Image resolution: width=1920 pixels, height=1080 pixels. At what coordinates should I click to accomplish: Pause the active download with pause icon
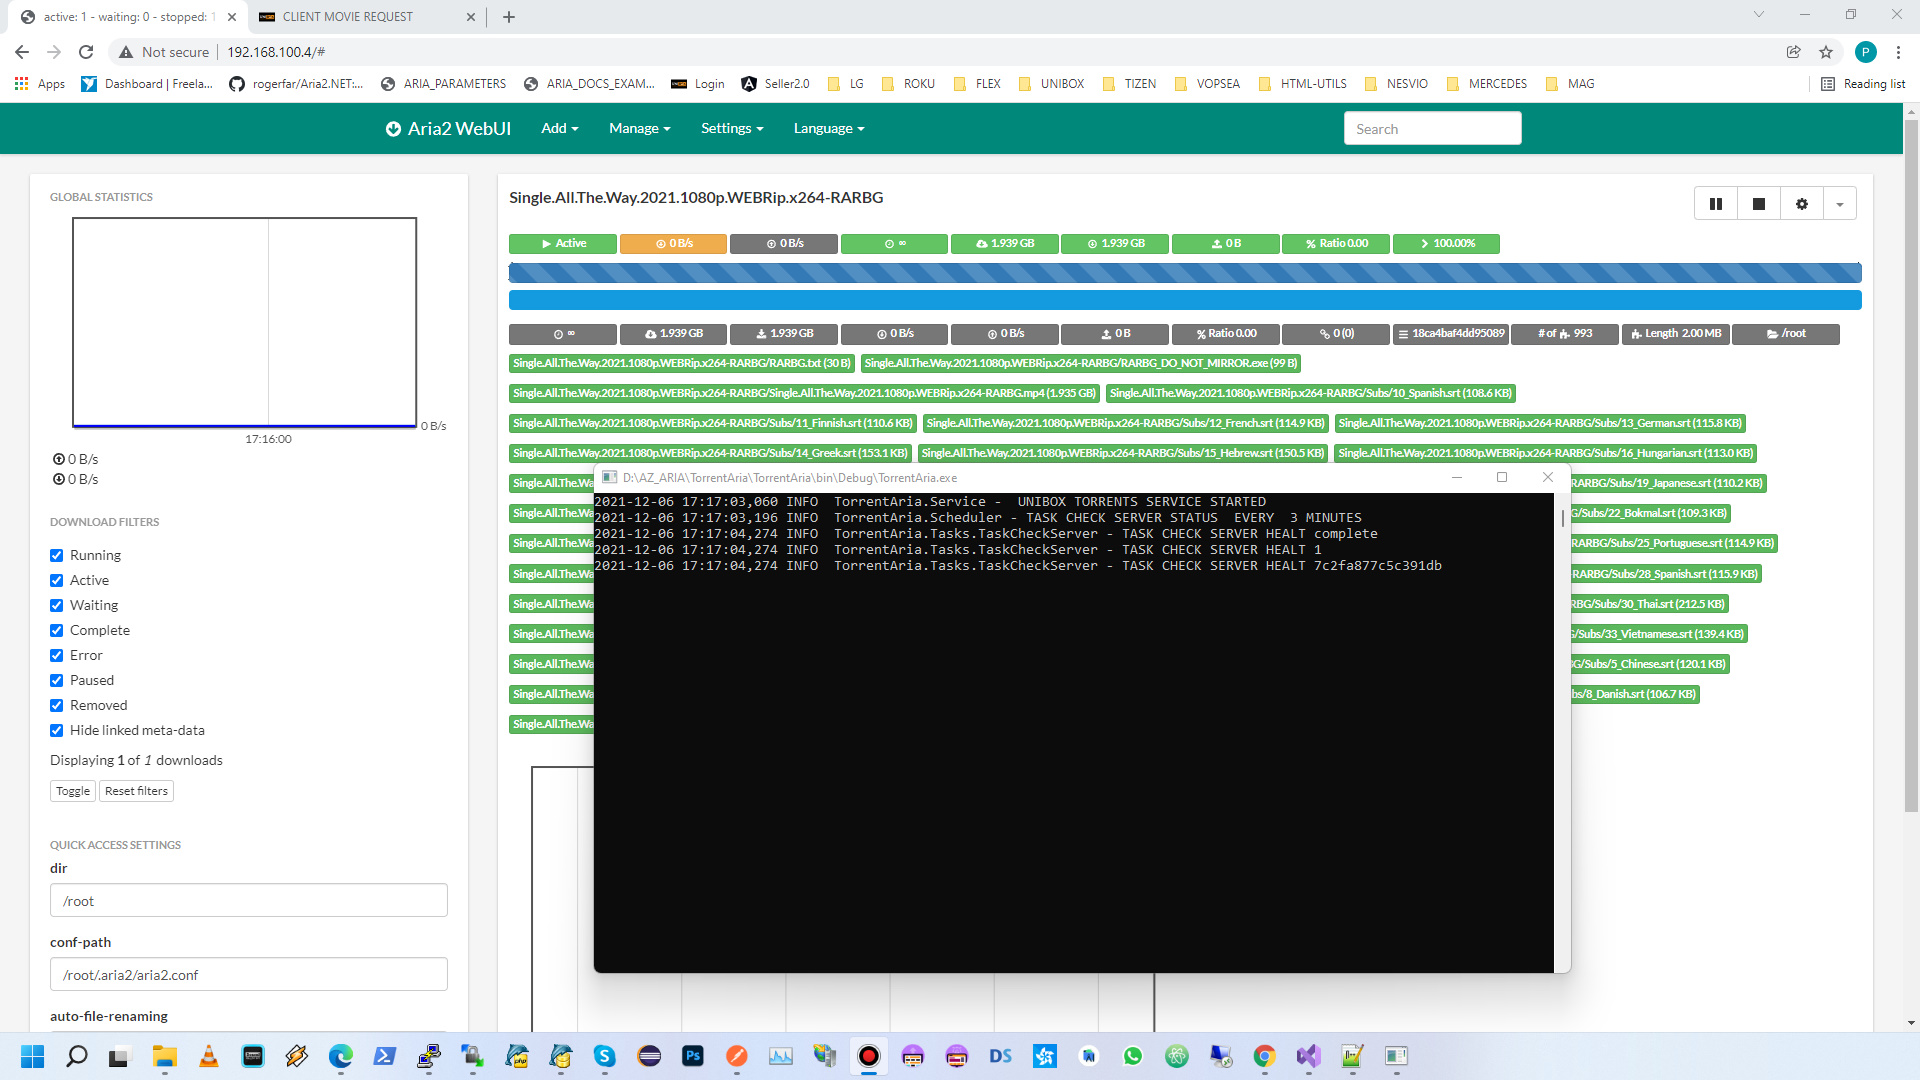(x=1716, y=204)
